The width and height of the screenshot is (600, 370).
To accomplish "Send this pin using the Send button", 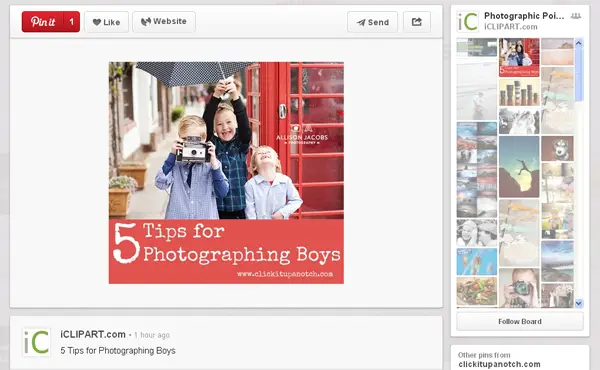I will (372, 22).
